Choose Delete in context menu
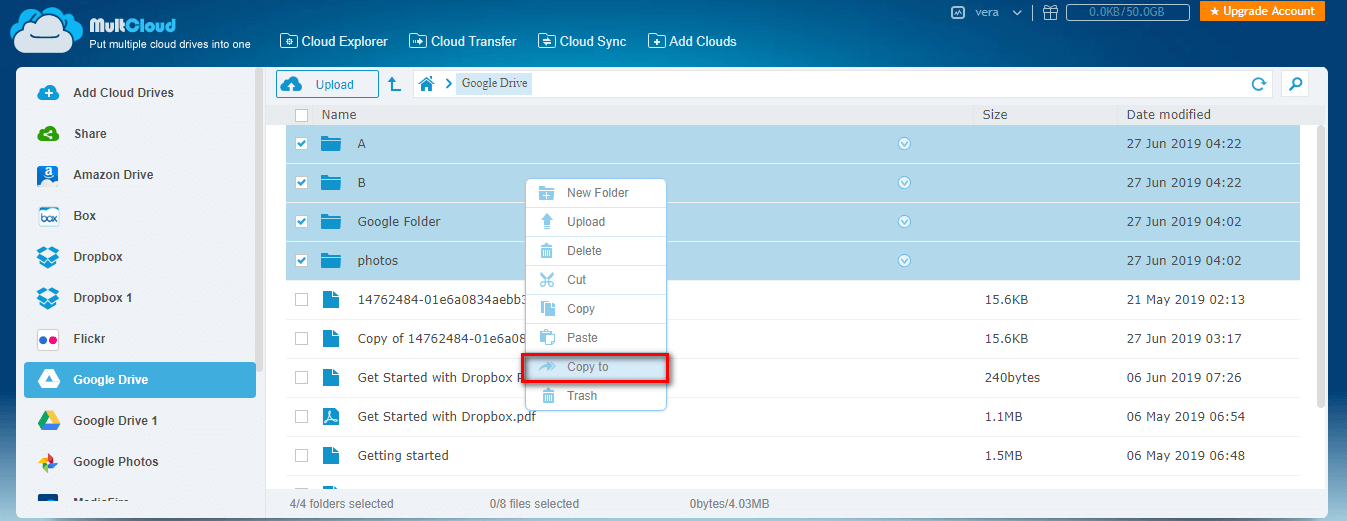Image resolution: width=1347 pixels, height=521 pixels. (596, 251)
